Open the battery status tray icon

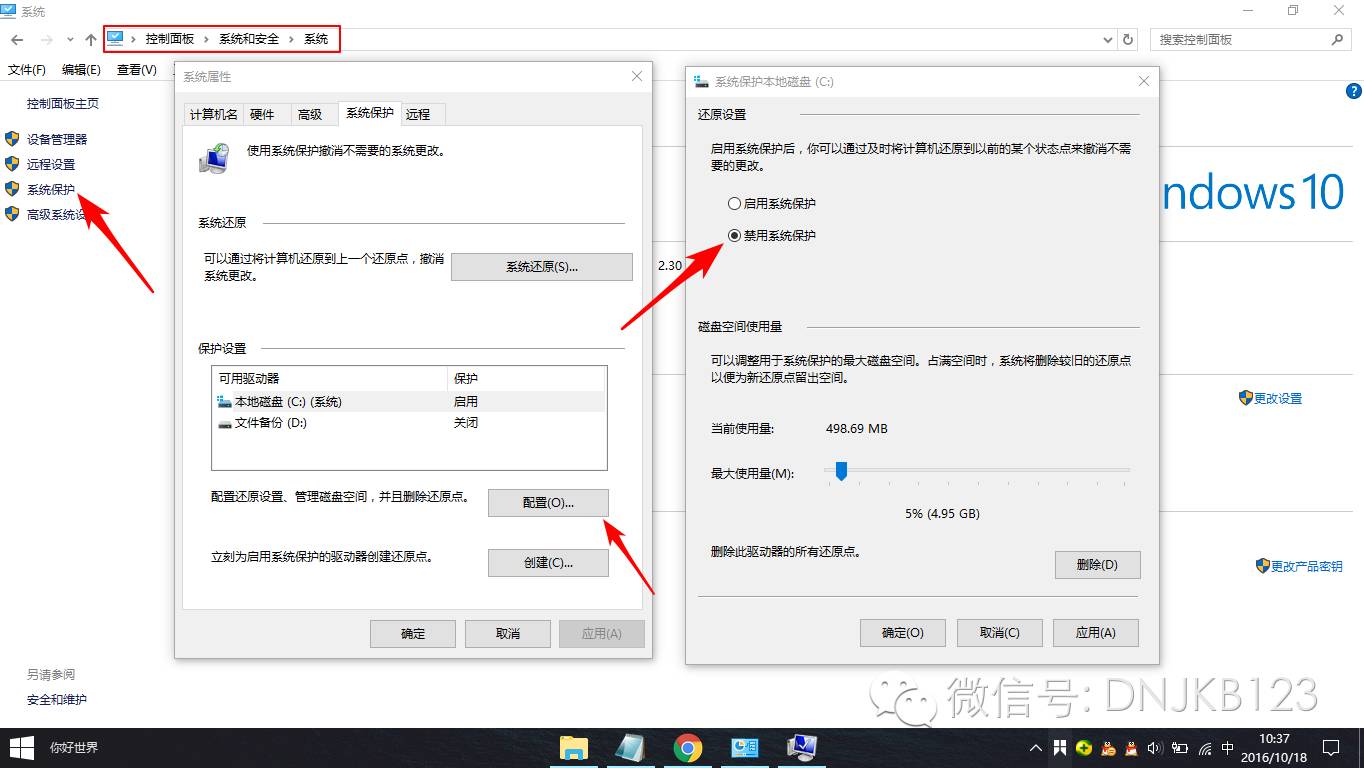[1180, 748]
